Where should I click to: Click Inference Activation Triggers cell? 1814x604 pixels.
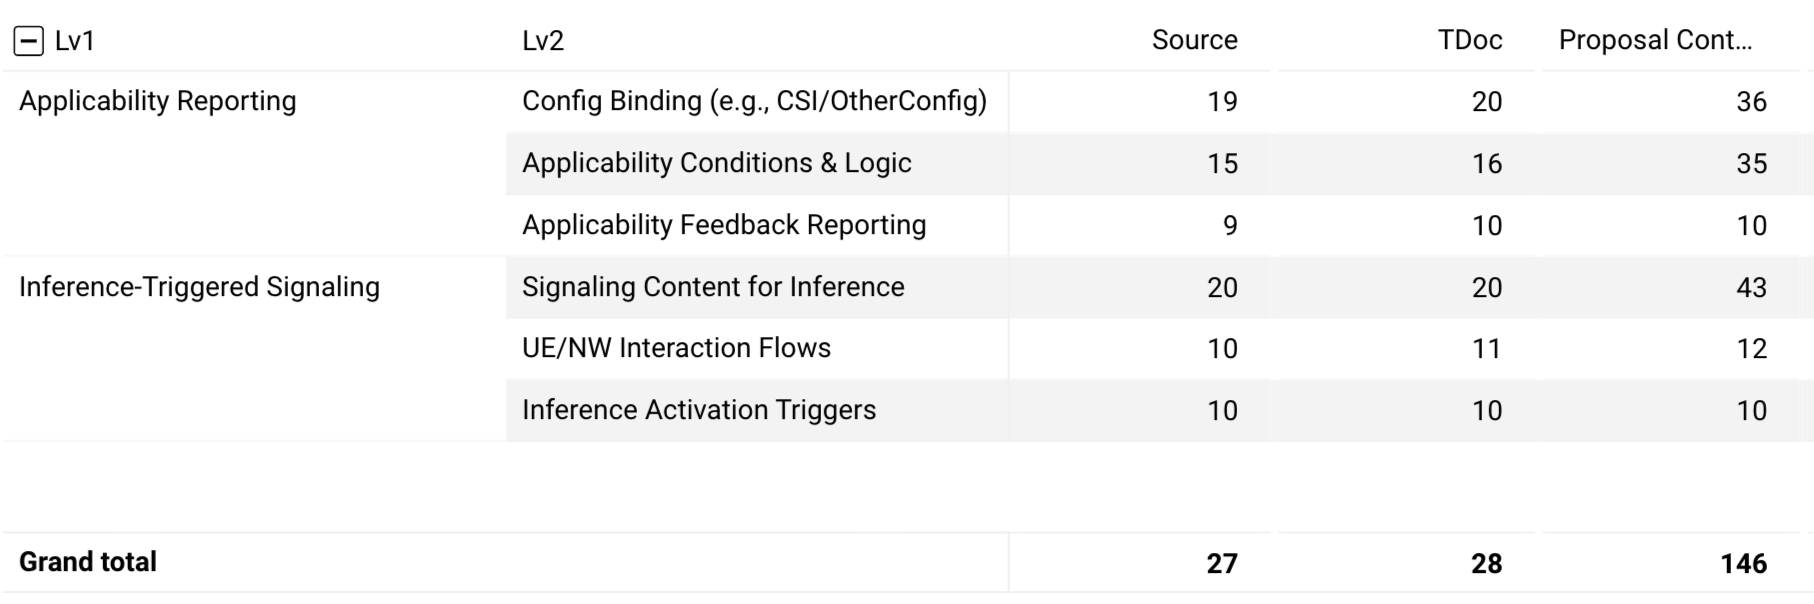pos(699,410)
